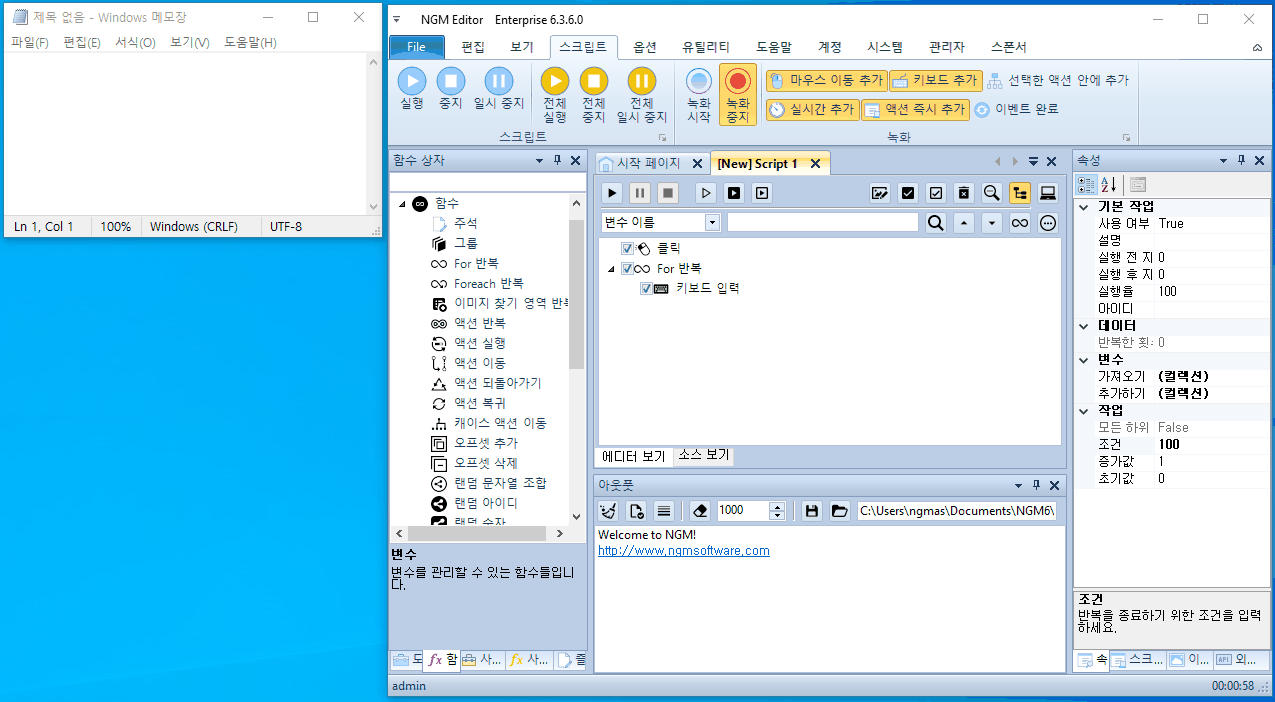Open the 아웃풋 panel options dropdown arrow
This screenshot has height=702, width=1275.
[x=1018, y=485]
